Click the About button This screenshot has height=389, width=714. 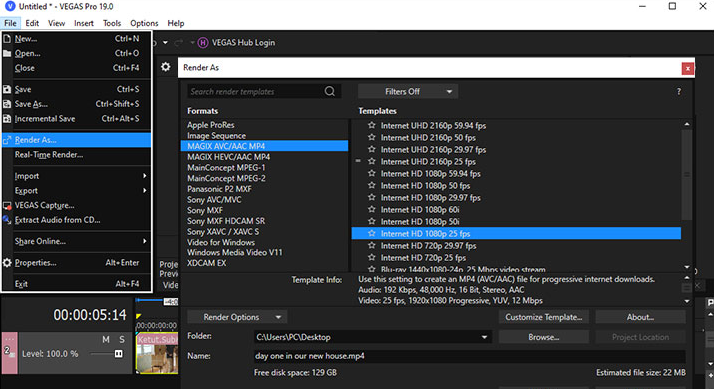pyautogui.click(x=640, y=317)
